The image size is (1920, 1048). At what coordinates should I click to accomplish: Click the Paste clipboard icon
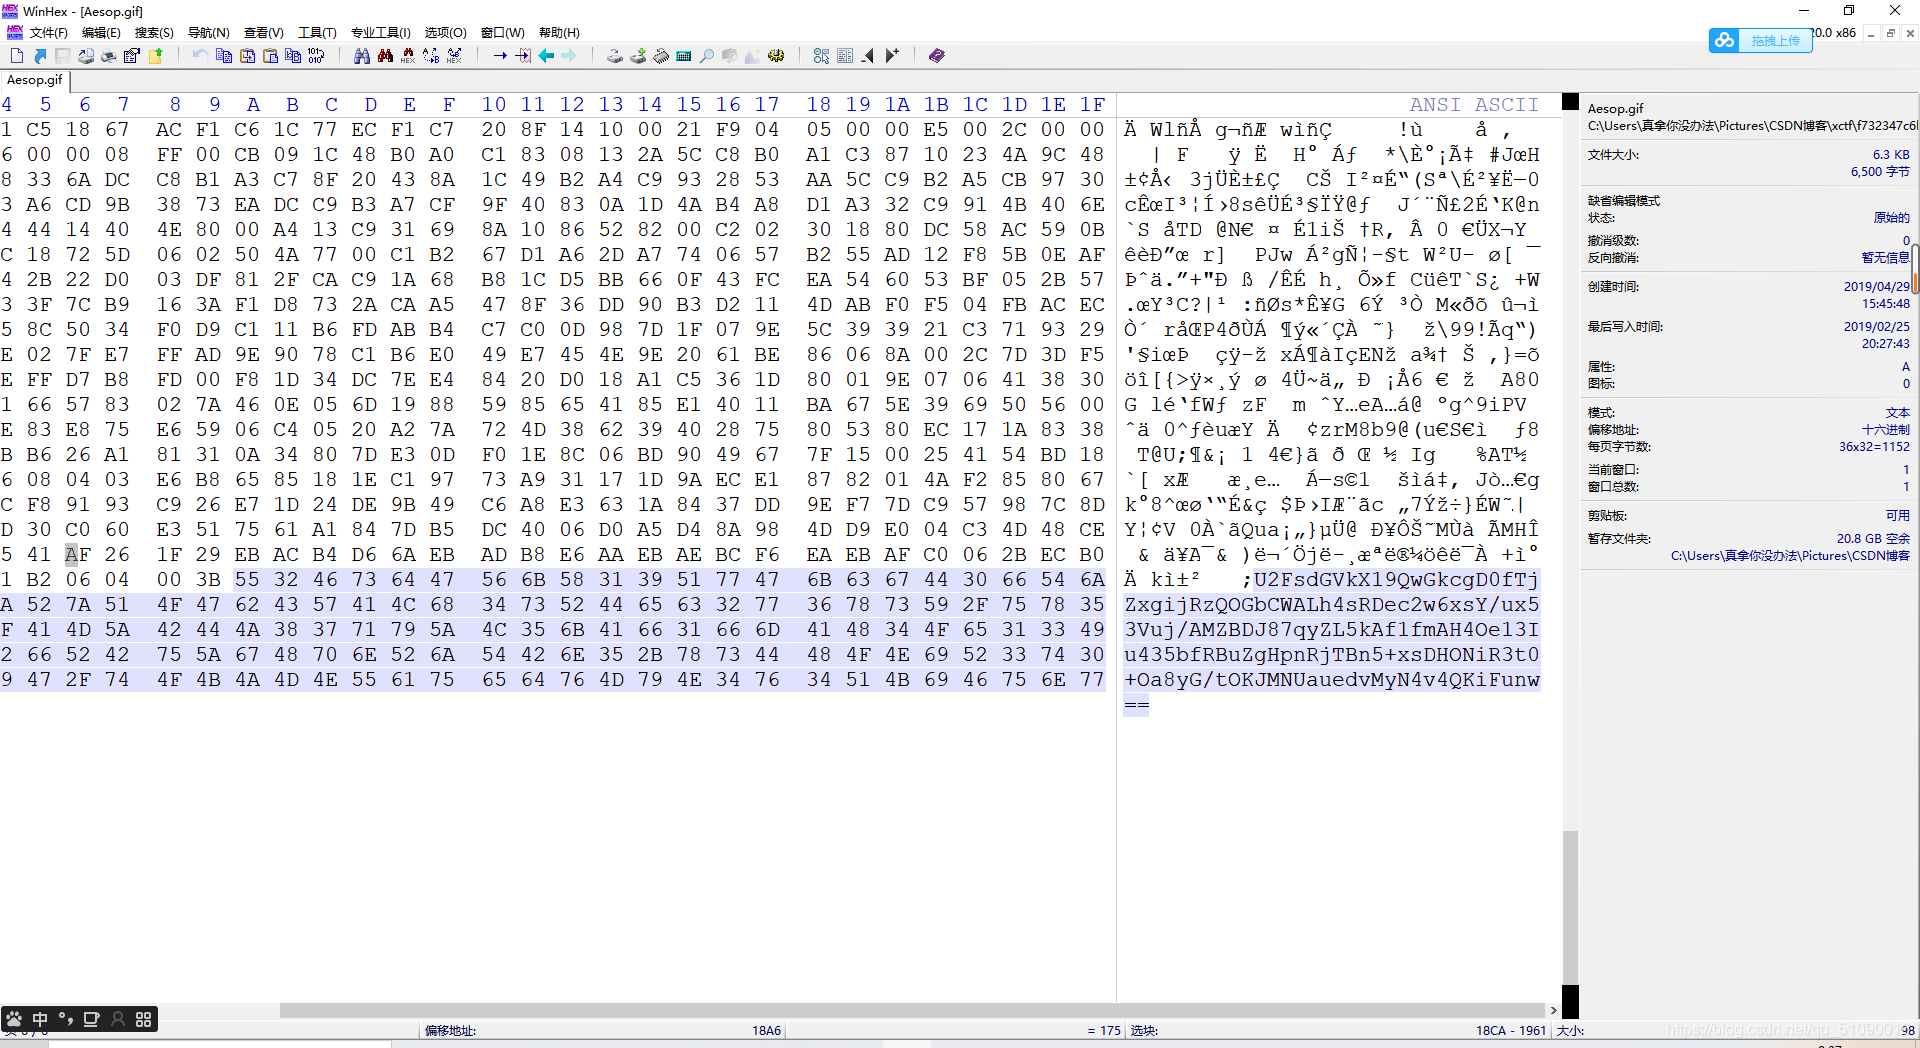click(270, 56)
